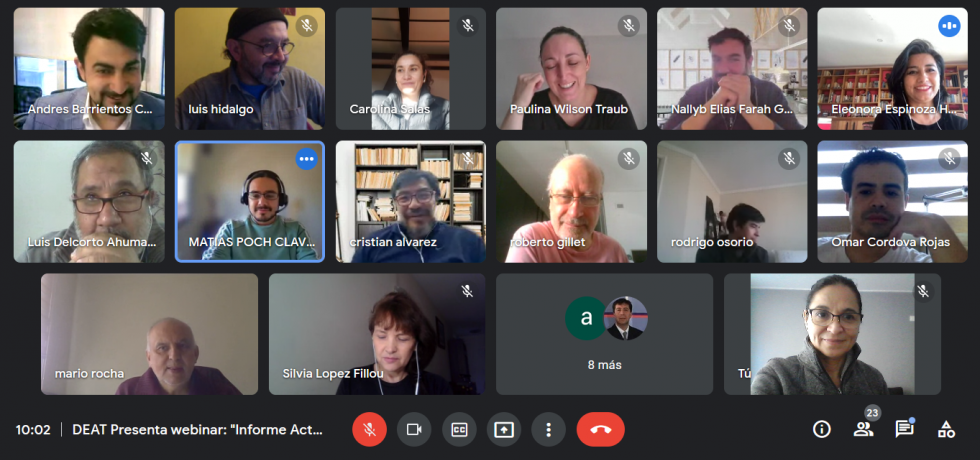
Task: Select Andres Barrientos video tile
Action: point(89,69)
